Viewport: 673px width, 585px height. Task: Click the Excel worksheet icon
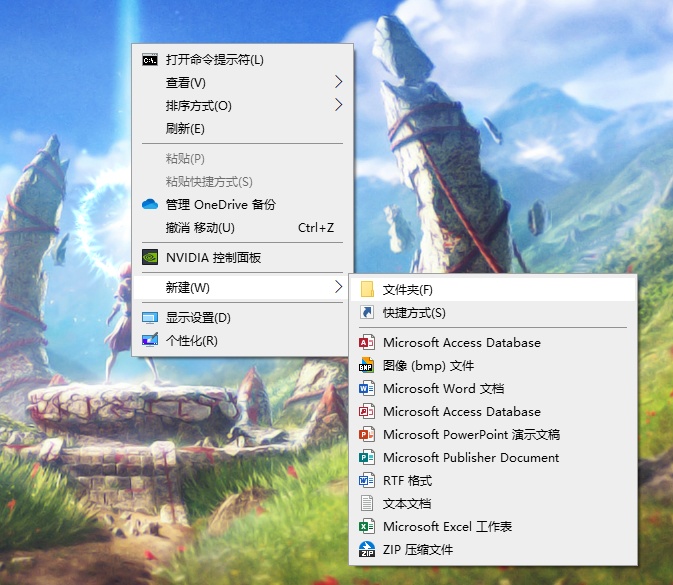(367, 526)
